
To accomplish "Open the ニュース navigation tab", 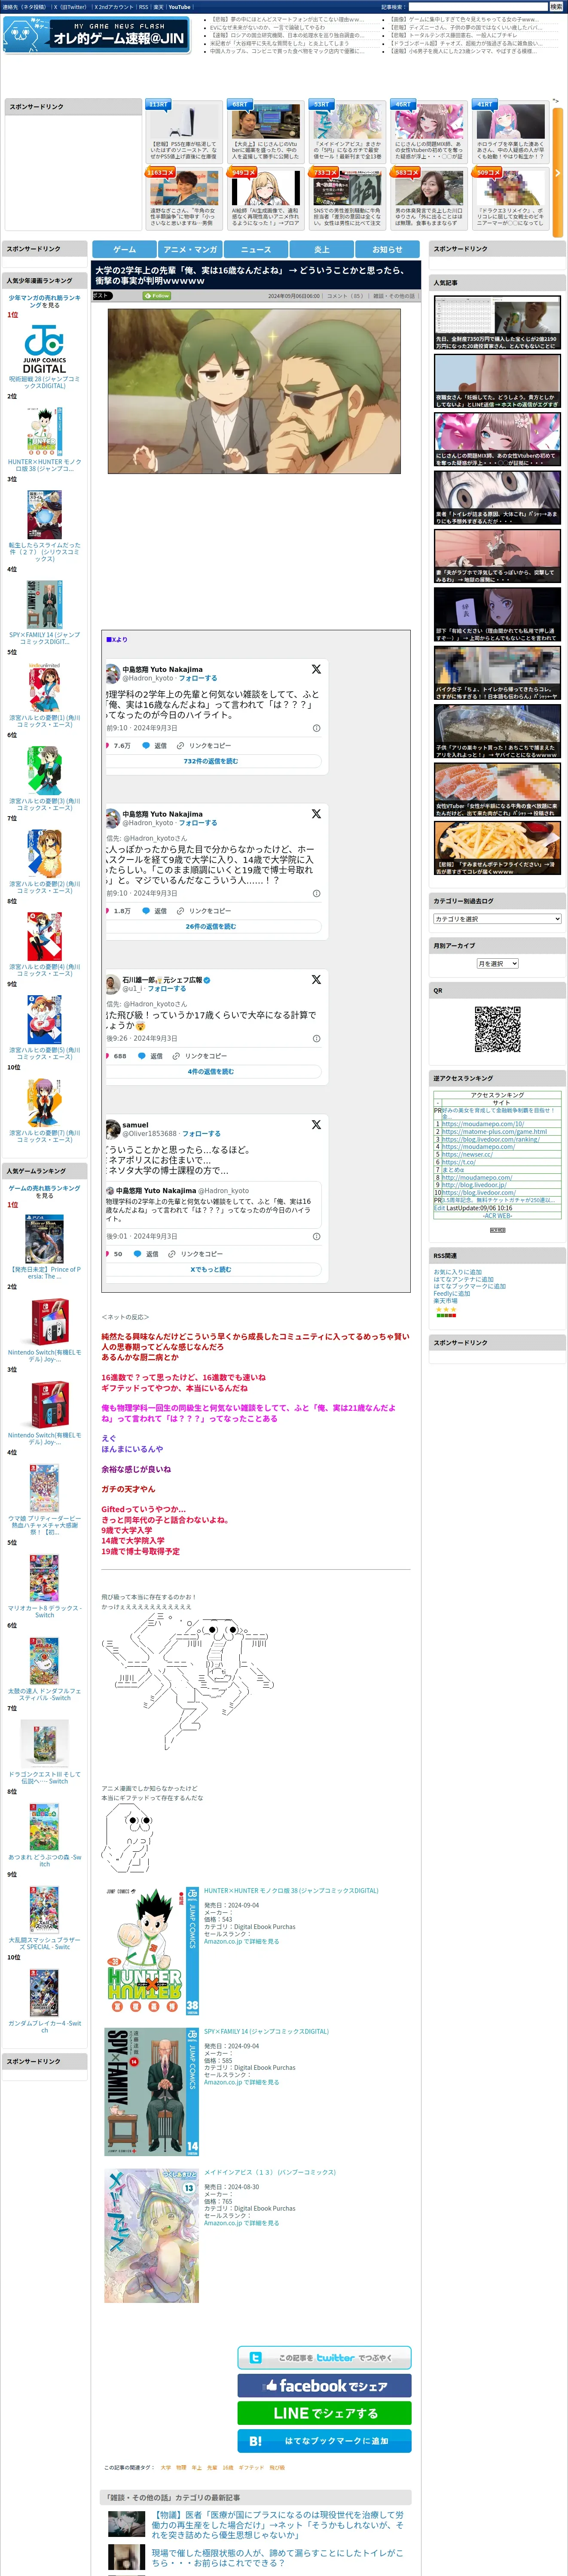I will coord(256,249).
